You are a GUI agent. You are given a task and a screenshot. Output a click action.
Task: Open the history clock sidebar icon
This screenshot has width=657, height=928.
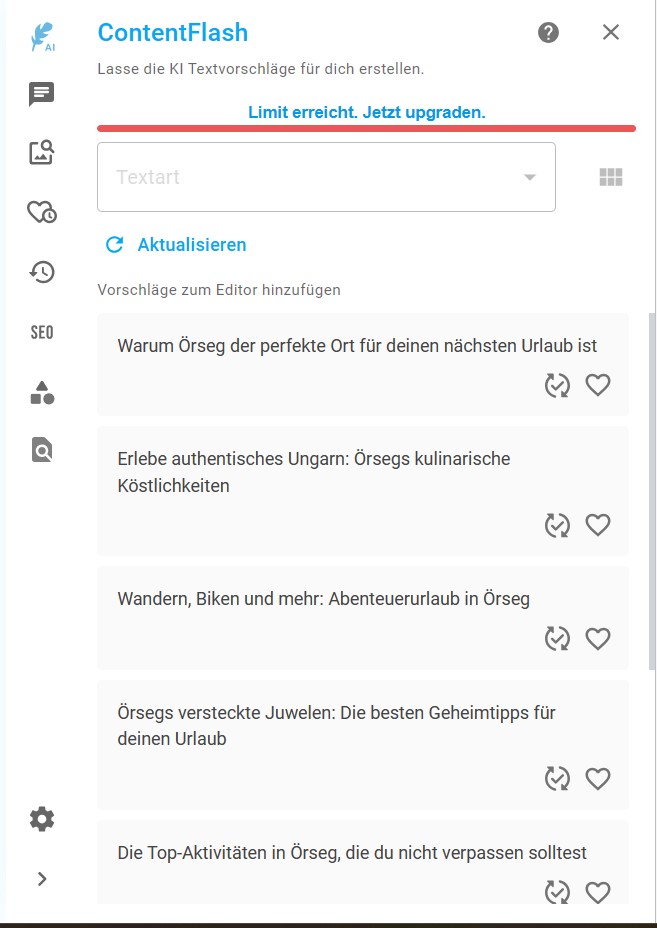(42, 272)
